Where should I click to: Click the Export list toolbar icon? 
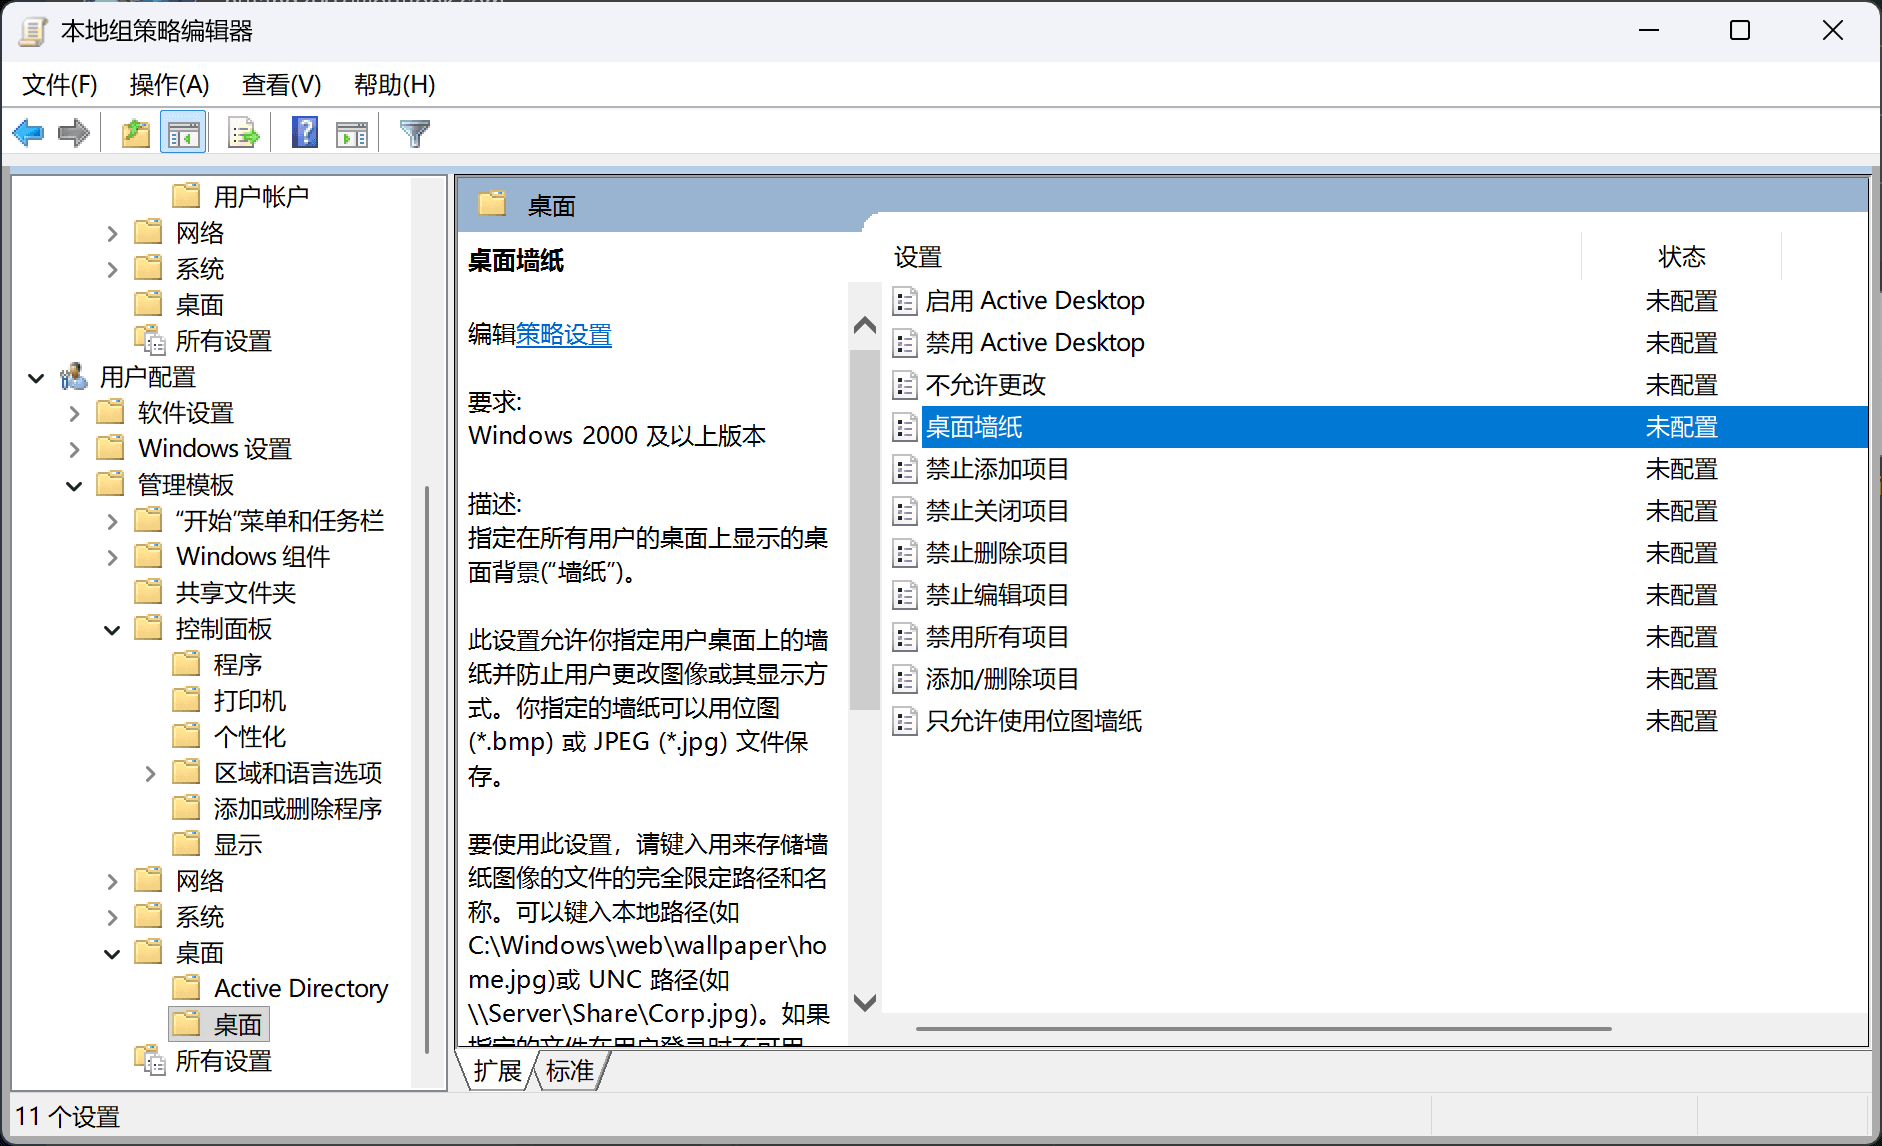point(243,133)
